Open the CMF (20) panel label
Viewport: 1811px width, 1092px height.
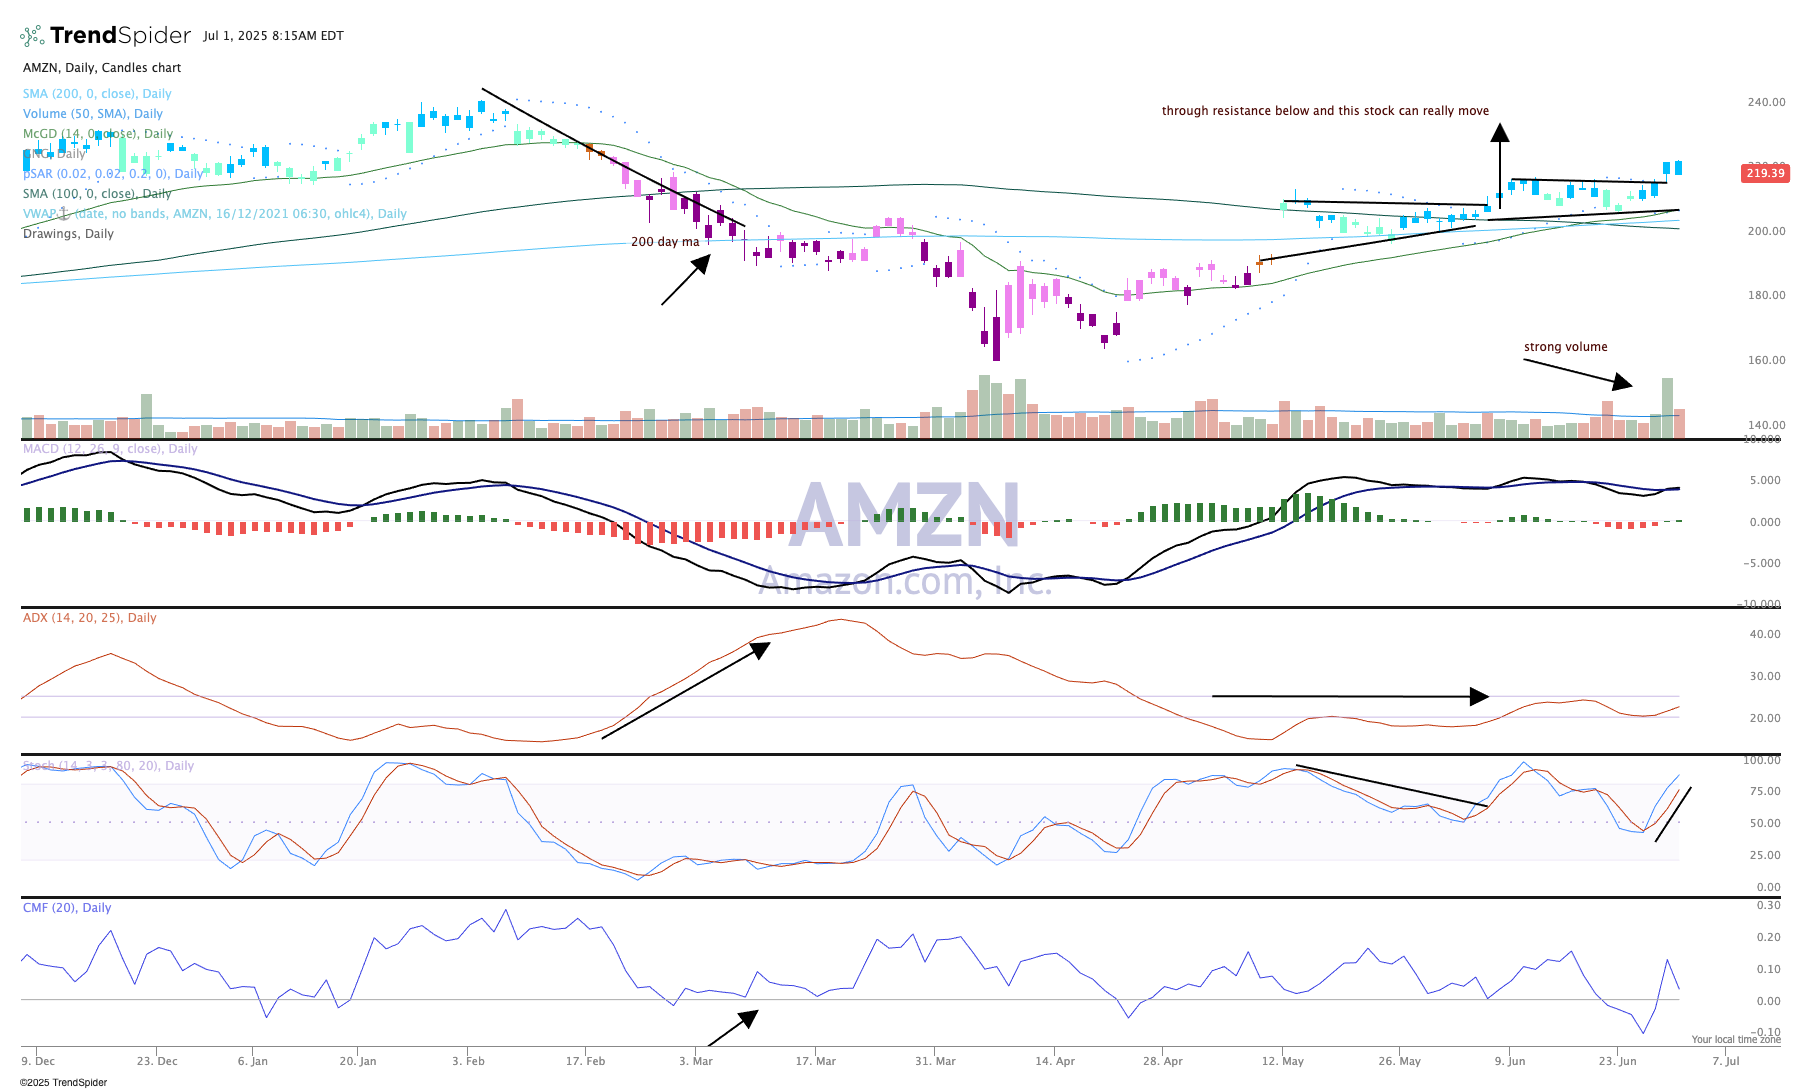pyautogui.click(x=67, y=908)
